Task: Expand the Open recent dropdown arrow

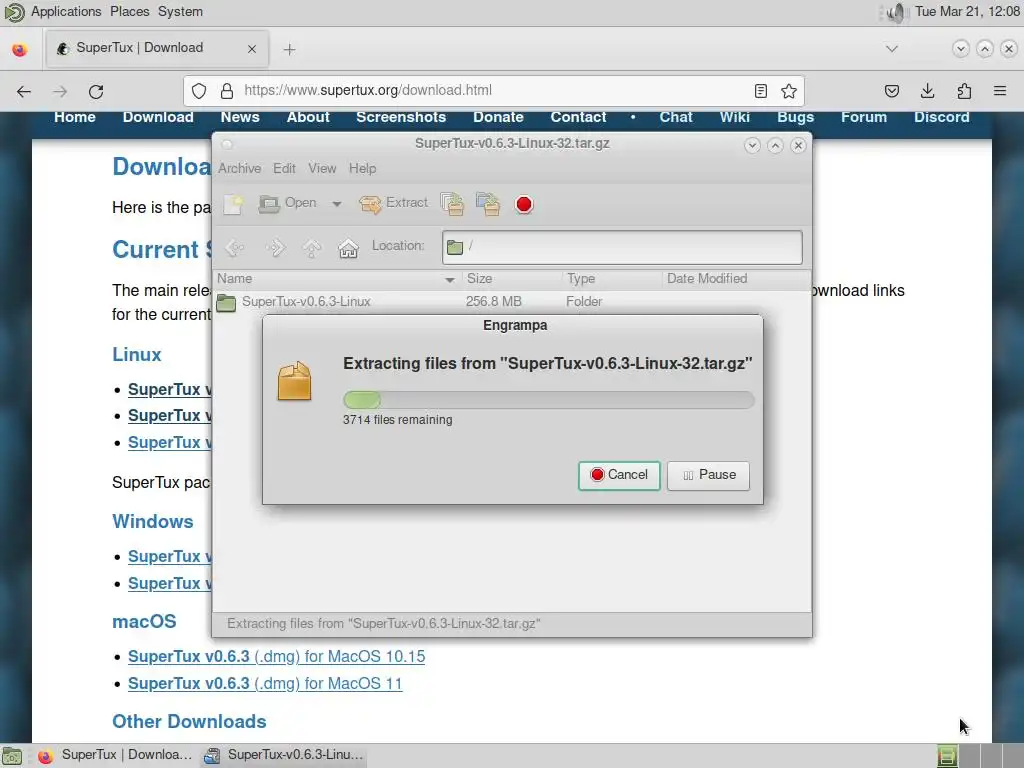Action: coord(336,204)
